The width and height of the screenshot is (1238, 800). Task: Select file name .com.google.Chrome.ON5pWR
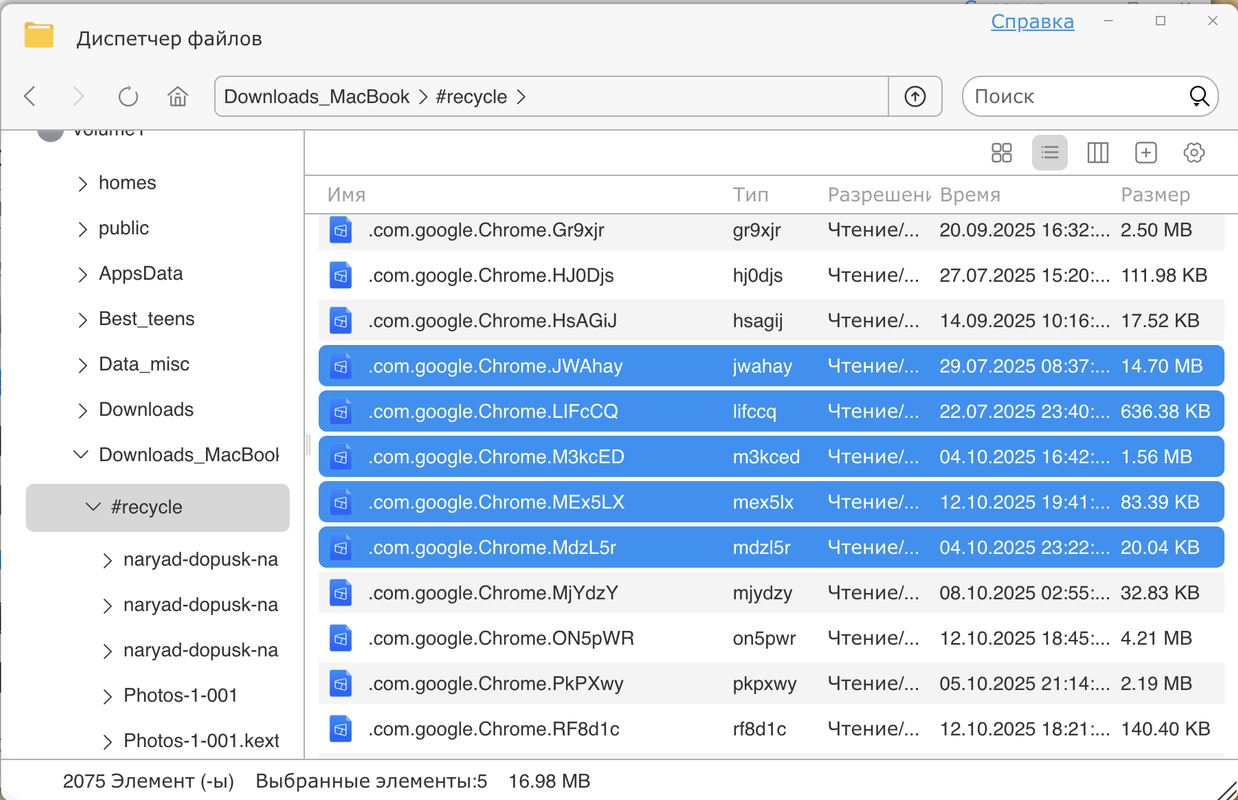pos(501,638)
